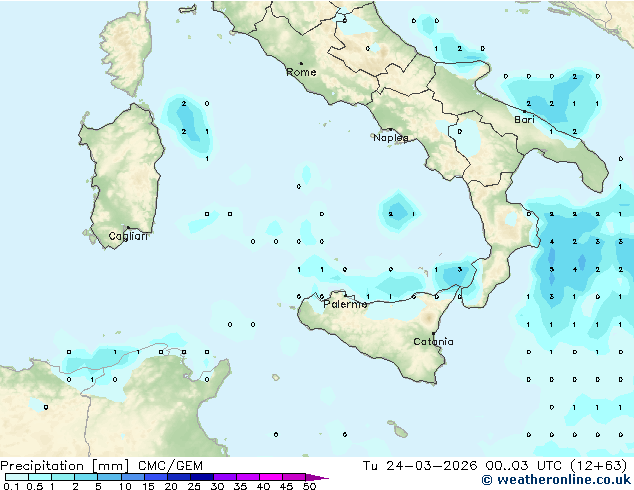Click the Palermo city label
This screenshot has width=634, height=490.
coord(345,304)
